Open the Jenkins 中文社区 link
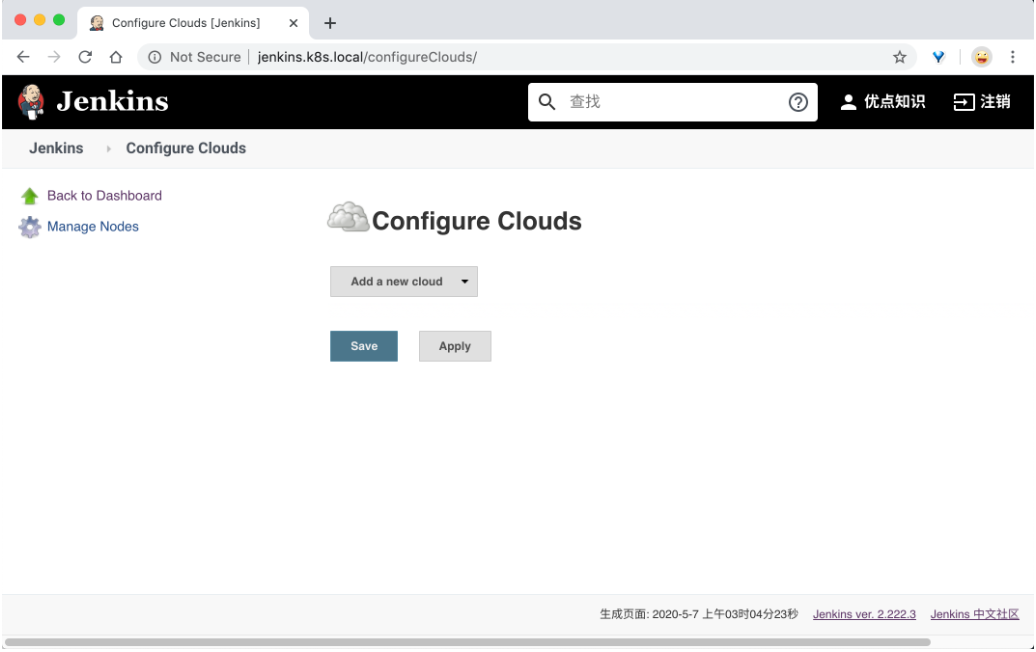This screenshot has width=1036, height=652. pos(975,614)
